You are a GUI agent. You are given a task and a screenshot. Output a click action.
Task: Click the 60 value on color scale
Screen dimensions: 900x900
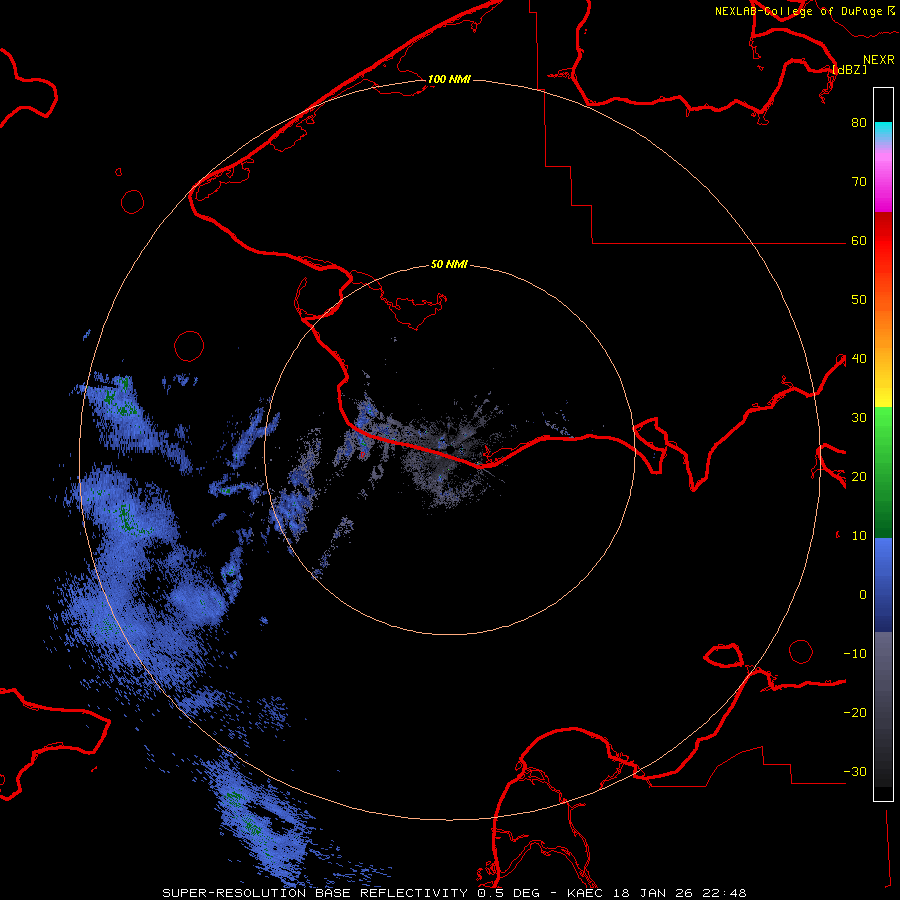pyautogui.click(x=859, y=241)
